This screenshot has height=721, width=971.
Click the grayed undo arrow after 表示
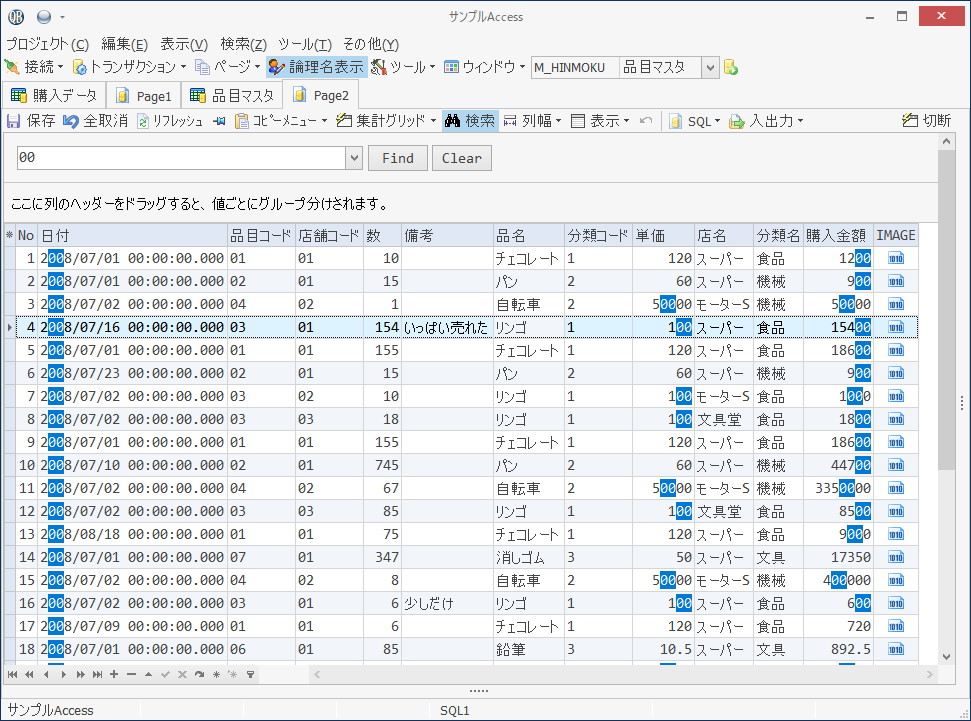tap(646, 121)
